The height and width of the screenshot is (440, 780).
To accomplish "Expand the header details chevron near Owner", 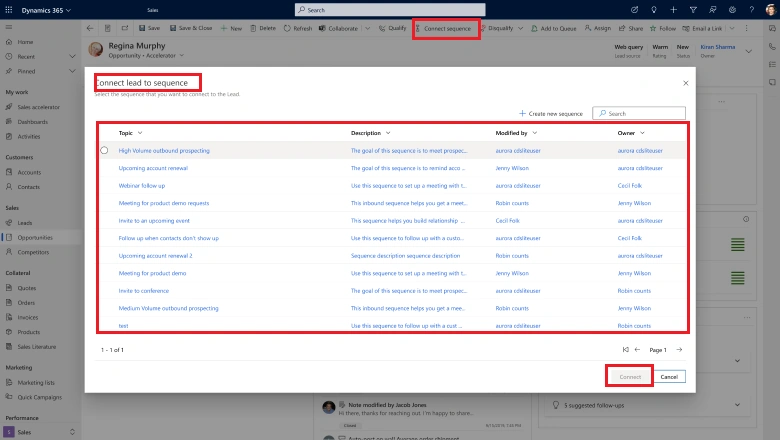I will pos(749,51).
